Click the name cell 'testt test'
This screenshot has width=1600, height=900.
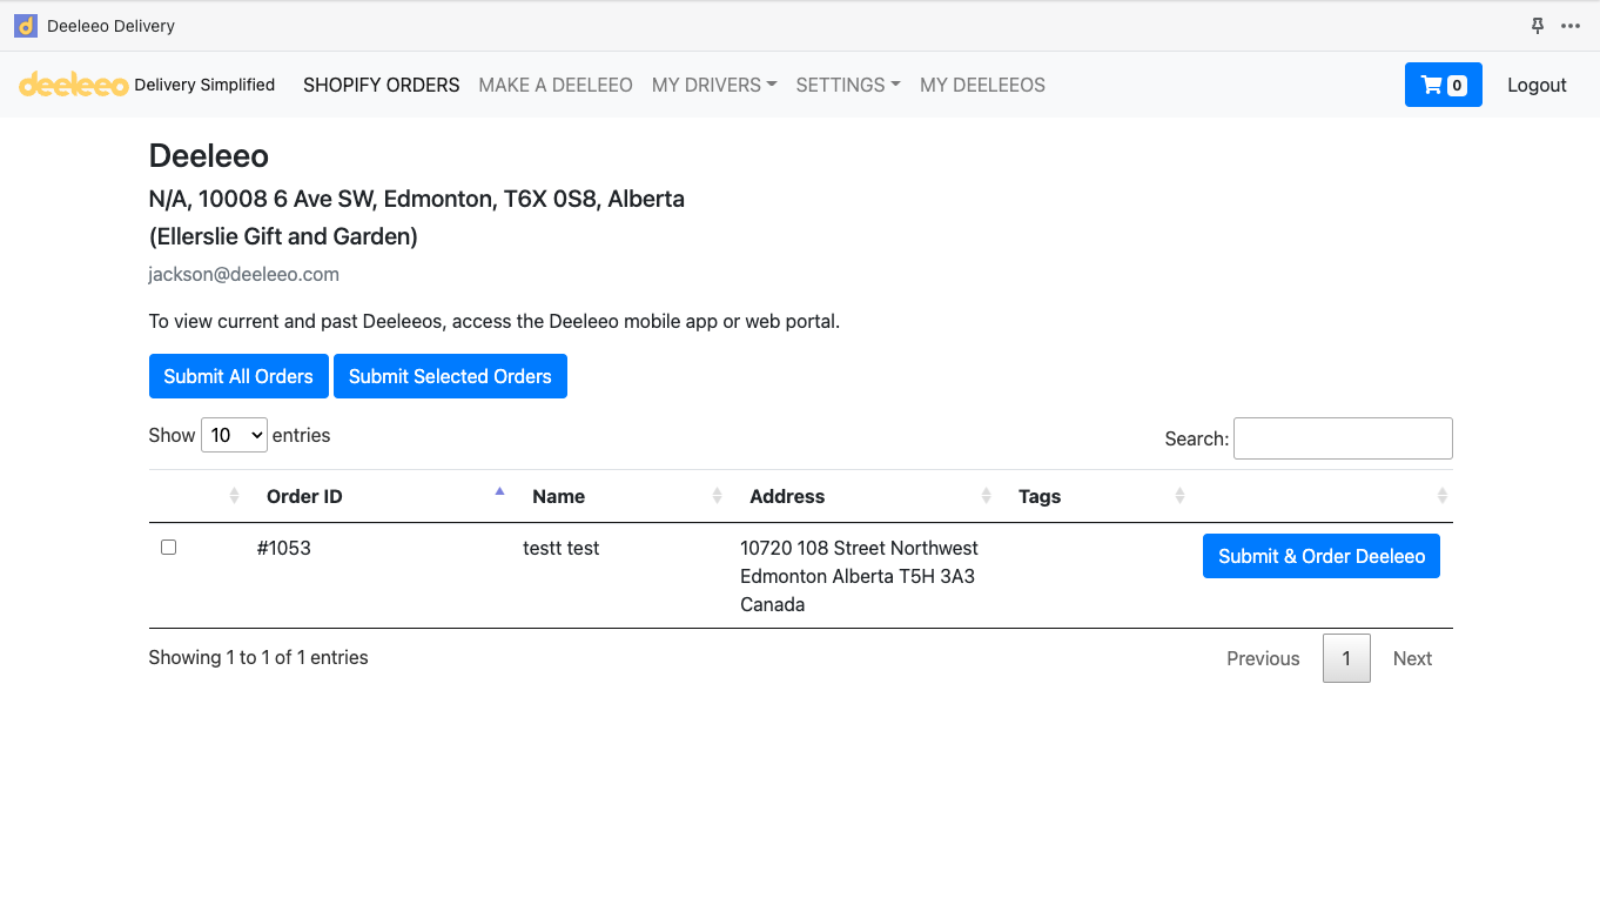pos(561,548)
